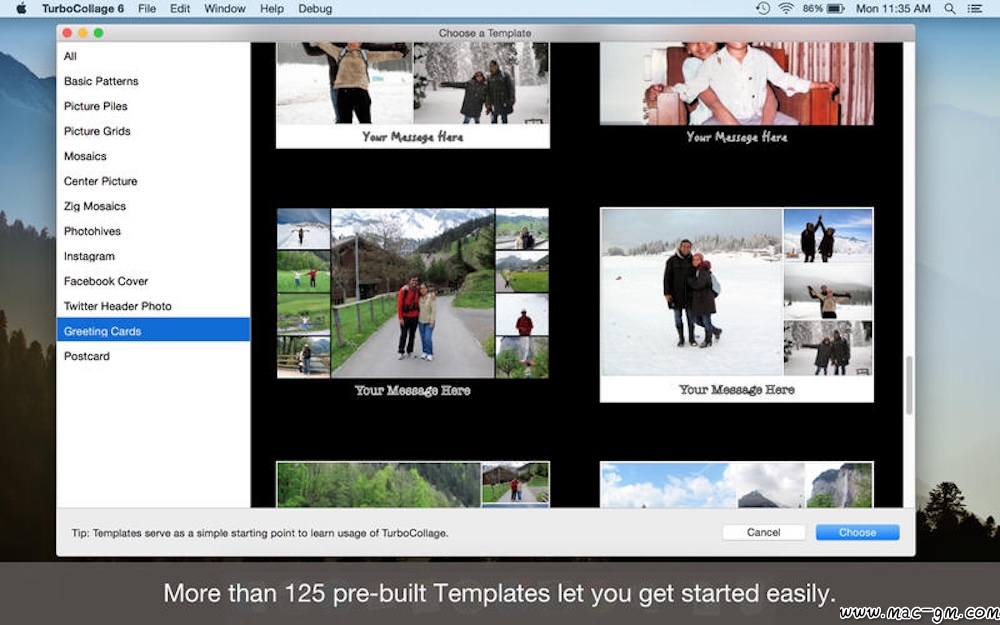Viewport: 1000px width, 625px height.
Task: Open the Window menu
Action: click(x=225, y=9)
